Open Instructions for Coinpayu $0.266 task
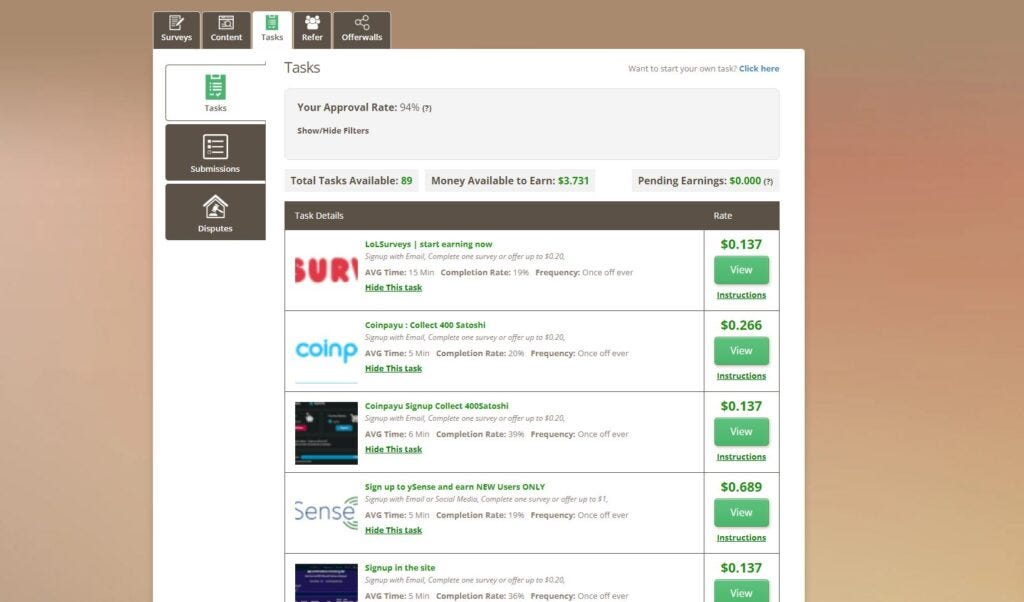The height and width of the screenshot is (602, 1024). click(741, 377)
